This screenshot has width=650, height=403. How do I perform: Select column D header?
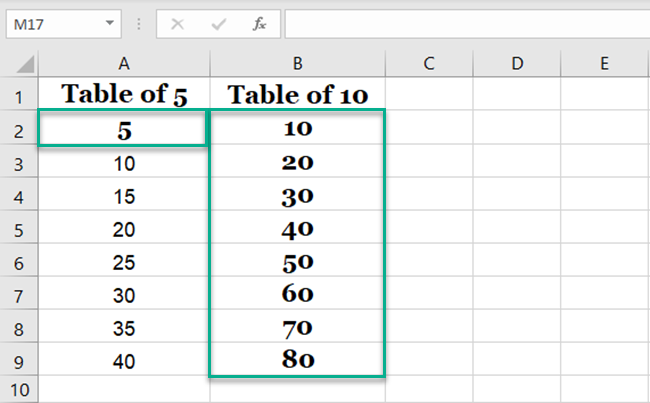516,63
